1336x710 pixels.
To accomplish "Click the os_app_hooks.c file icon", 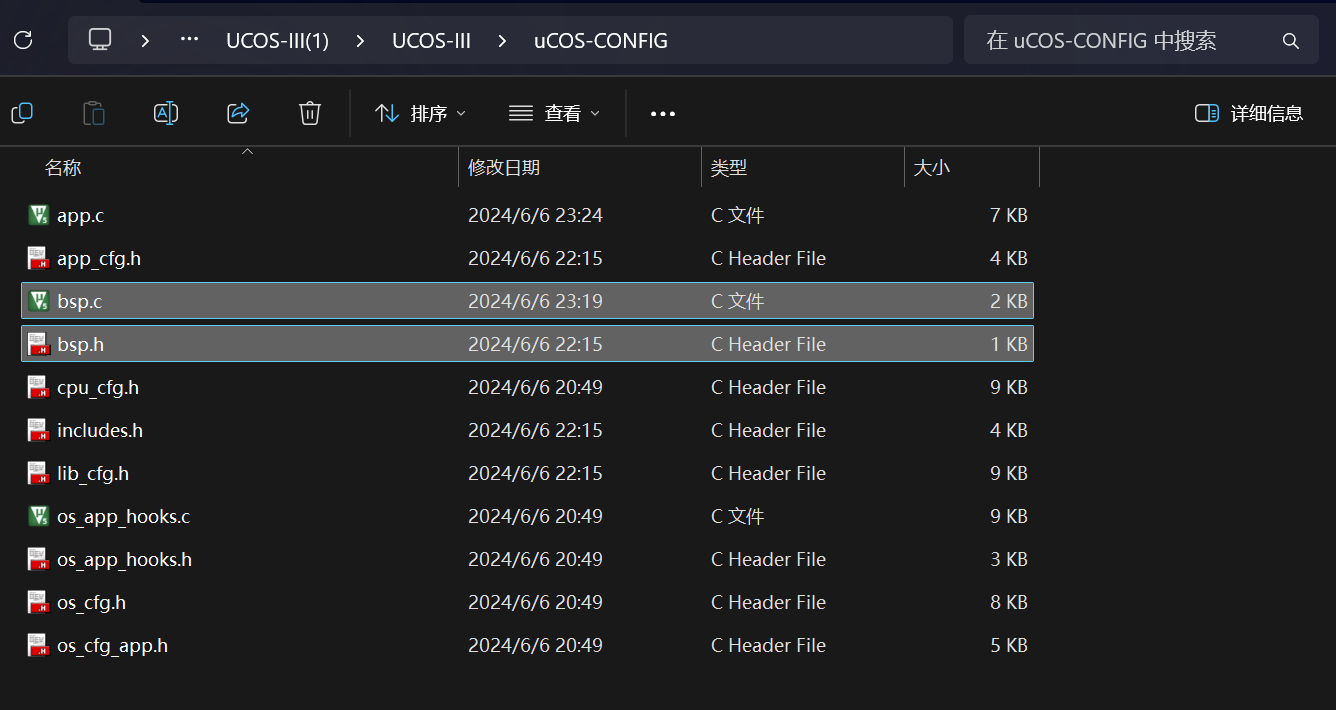I will [x=39, y=516].
